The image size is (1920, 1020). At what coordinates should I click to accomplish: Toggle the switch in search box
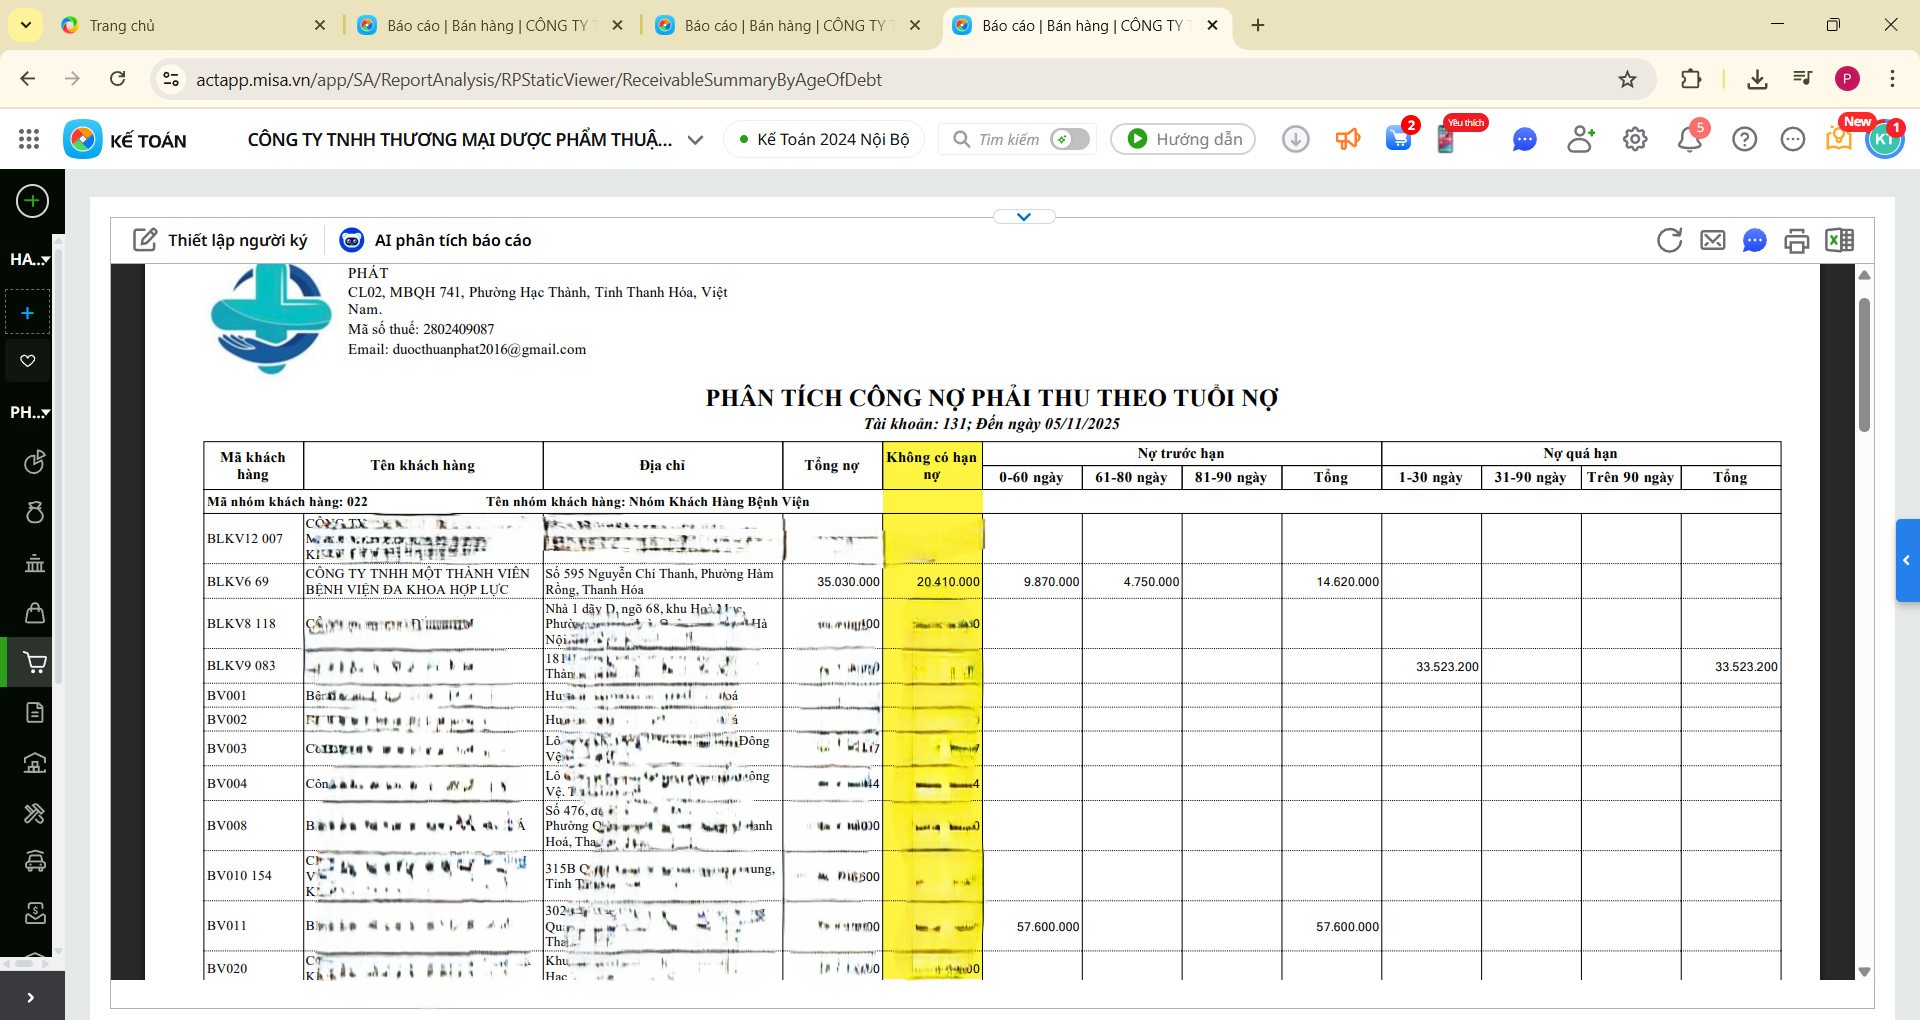point(1069,140)
